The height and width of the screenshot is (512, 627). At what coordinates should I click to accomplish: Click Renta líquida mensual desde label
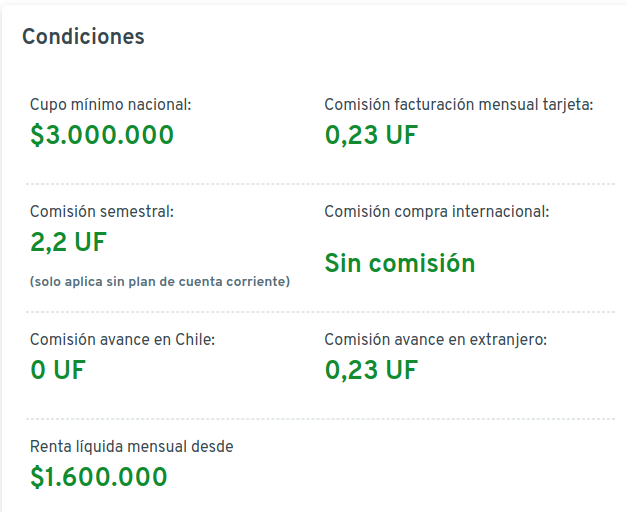pos(131,447)
